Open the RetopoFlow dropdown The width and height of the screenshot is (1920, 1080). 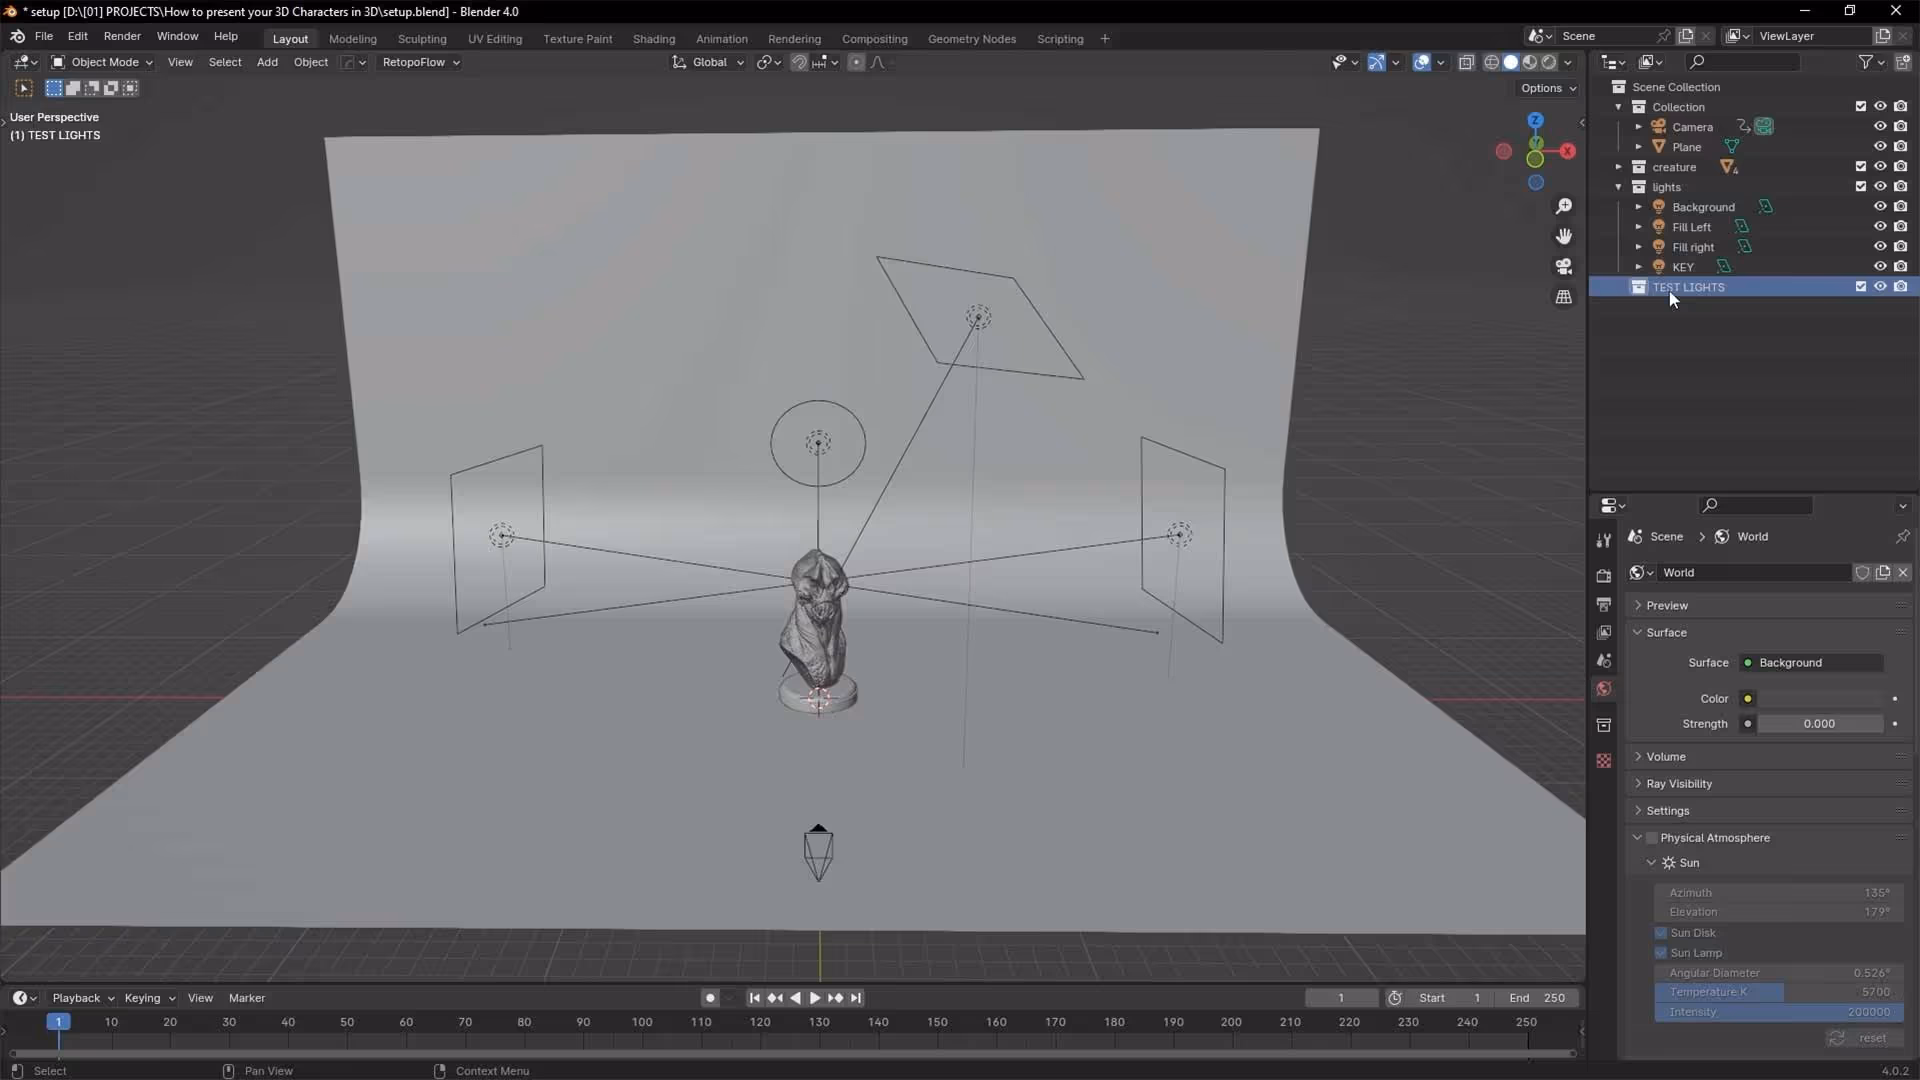coord(421,62)
